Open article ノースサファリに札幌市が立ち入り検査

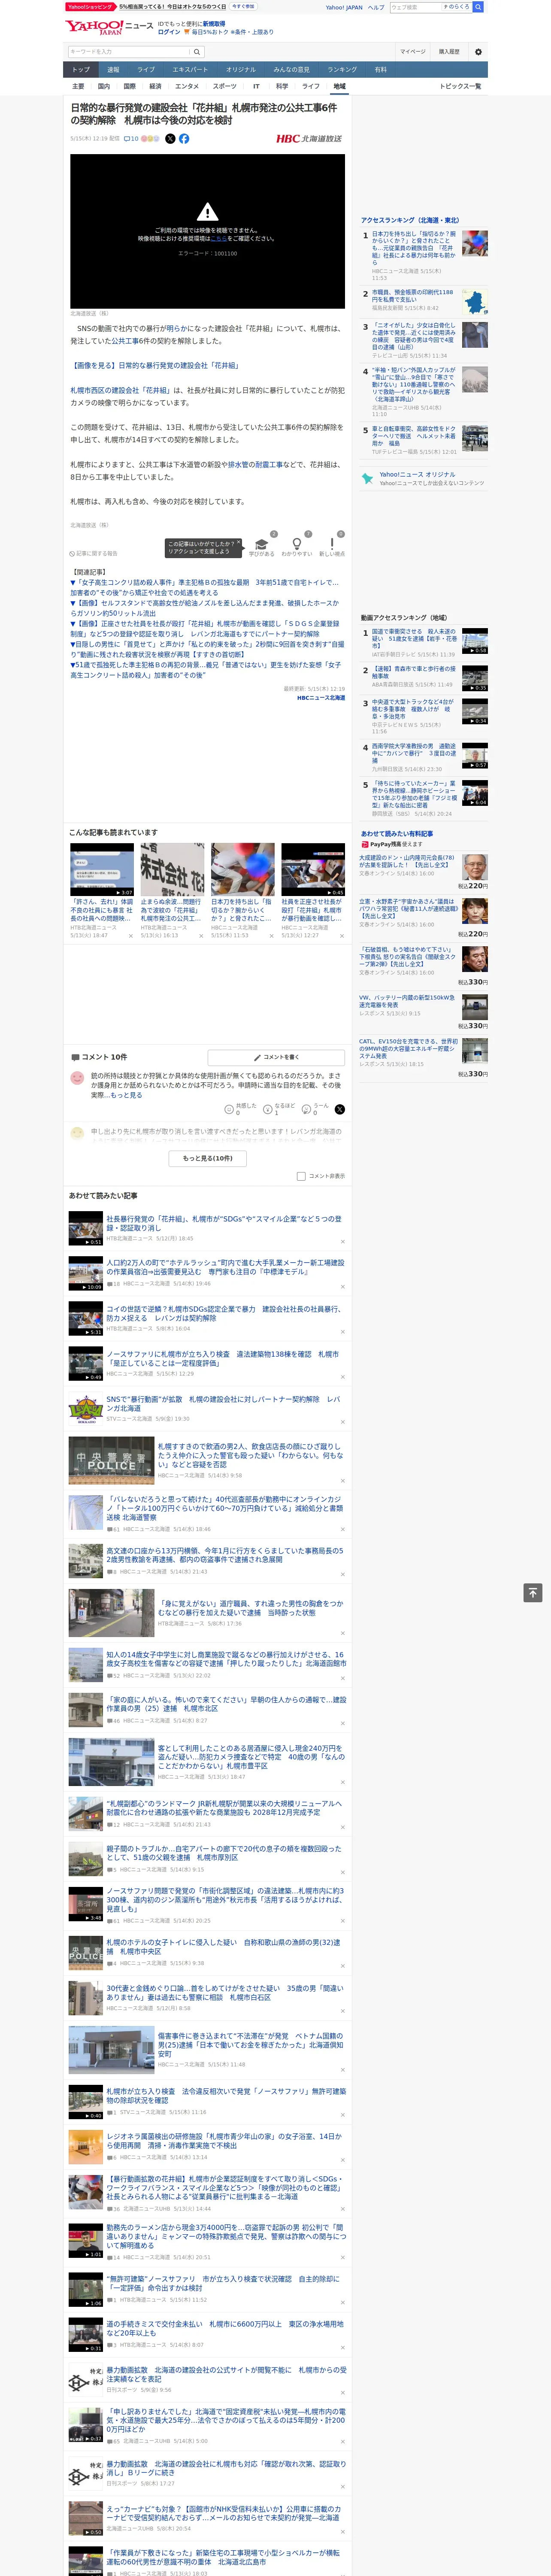[x=223, y=1359]
